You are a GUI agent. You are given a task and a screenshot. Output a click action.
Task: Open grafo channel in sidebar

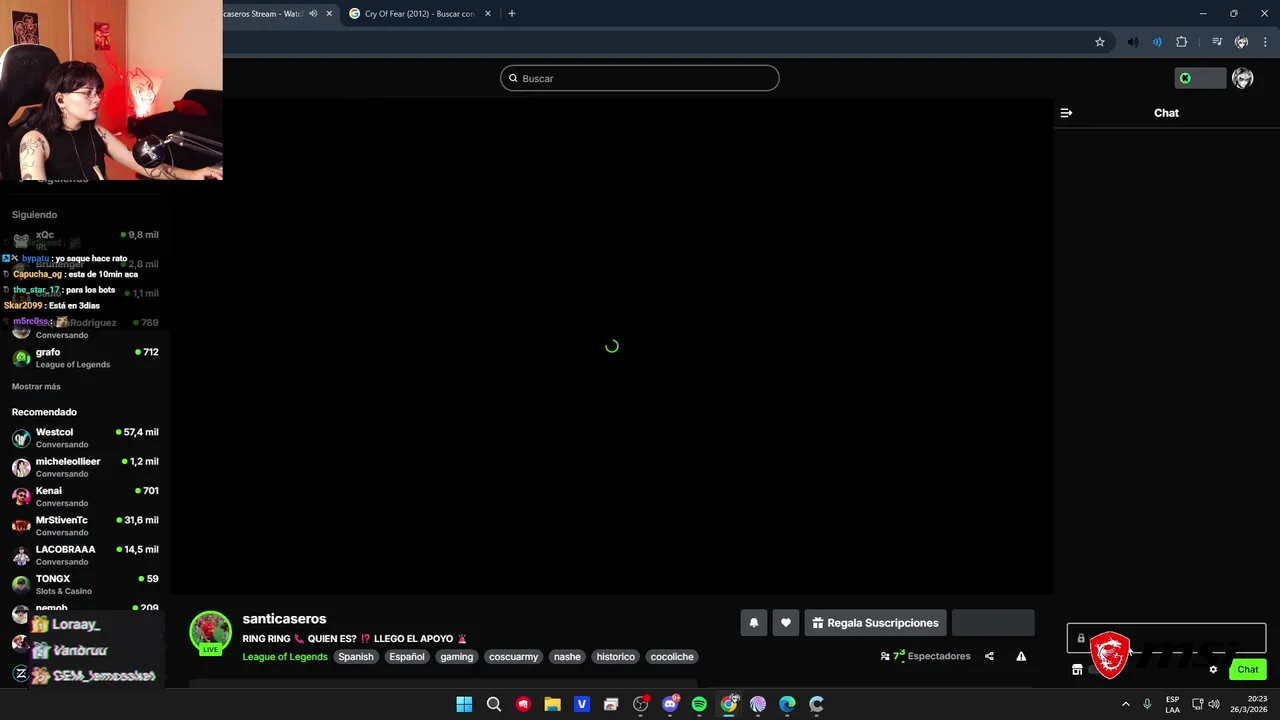click(x=85, y=358)
